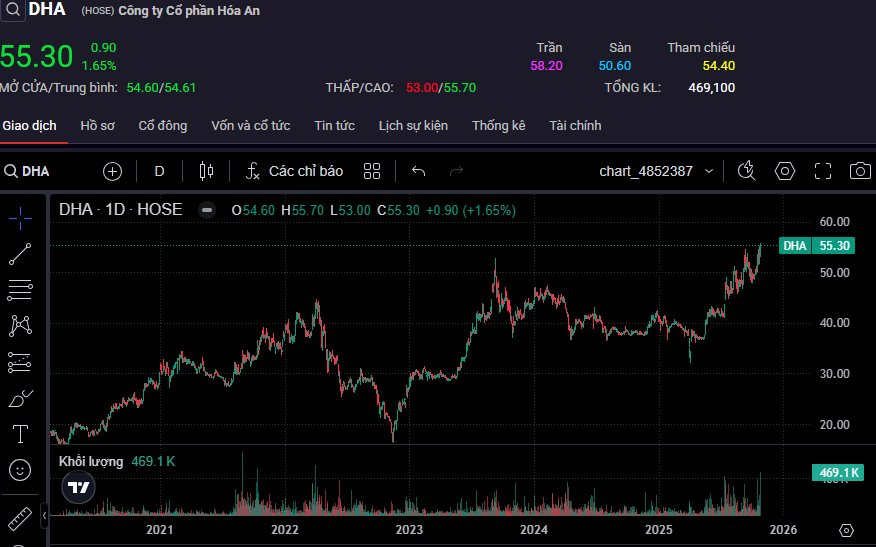
Task: Switch to the Tin tức tab
Action: (334, 126)
